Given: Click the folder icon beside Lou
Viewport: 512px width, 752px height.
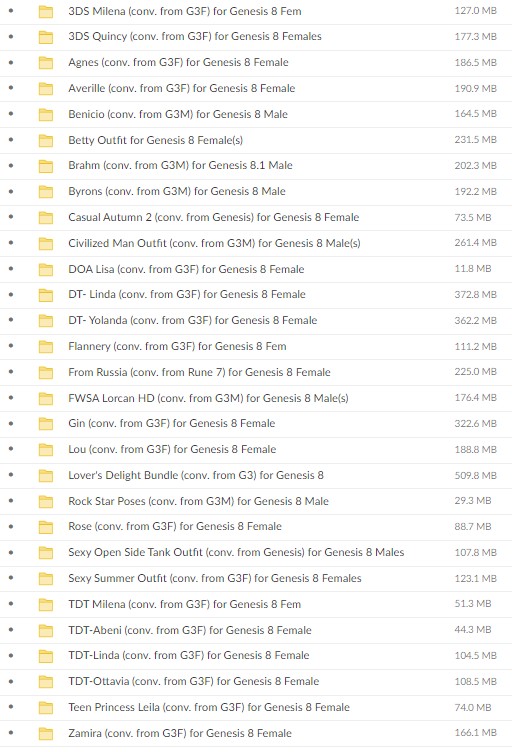Looking at the screenshot, I should tap(46, 450).
